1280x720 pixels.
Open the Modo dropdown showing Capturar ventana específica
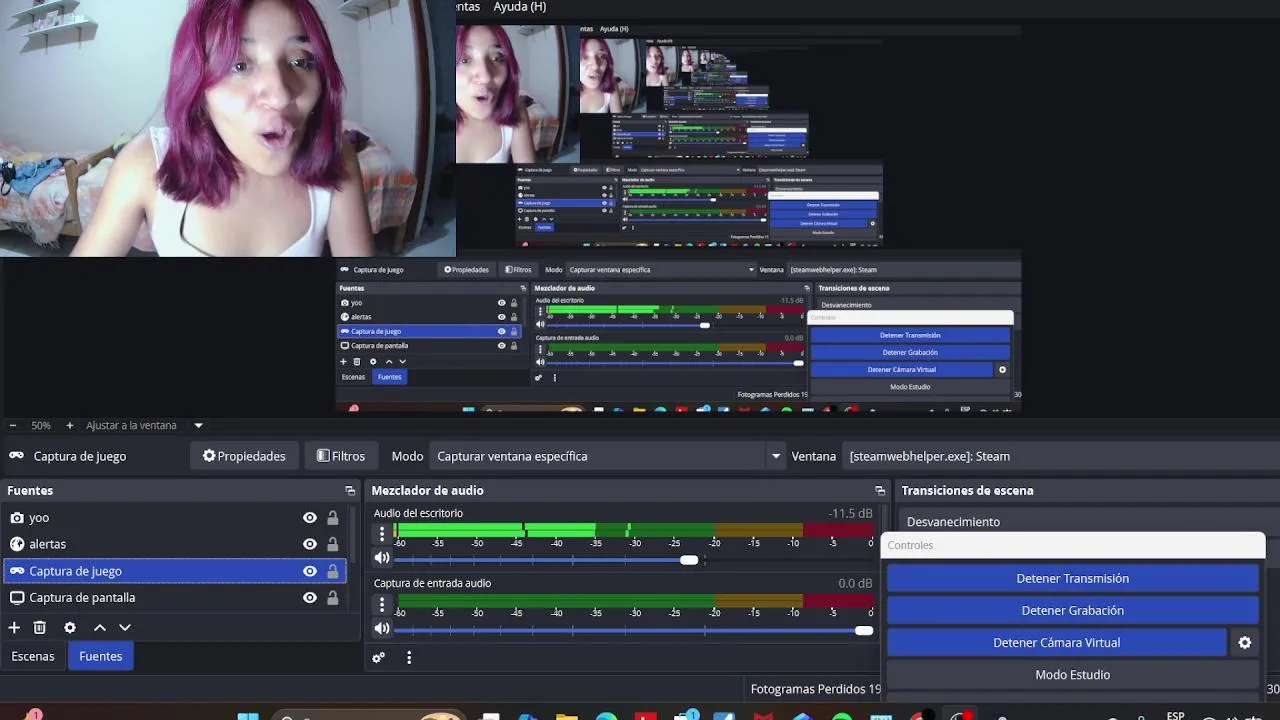[609, 456]
